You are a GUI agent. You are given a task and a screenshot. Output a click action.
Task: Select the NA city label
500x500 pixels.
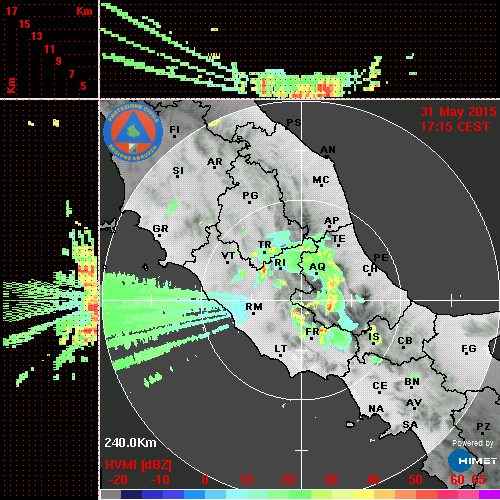376,409
